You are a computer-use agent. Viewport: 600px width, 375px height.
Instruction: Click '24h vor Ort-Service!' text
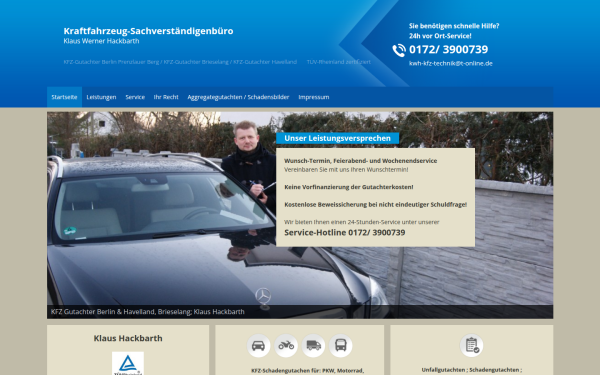(x=440, y=36)
